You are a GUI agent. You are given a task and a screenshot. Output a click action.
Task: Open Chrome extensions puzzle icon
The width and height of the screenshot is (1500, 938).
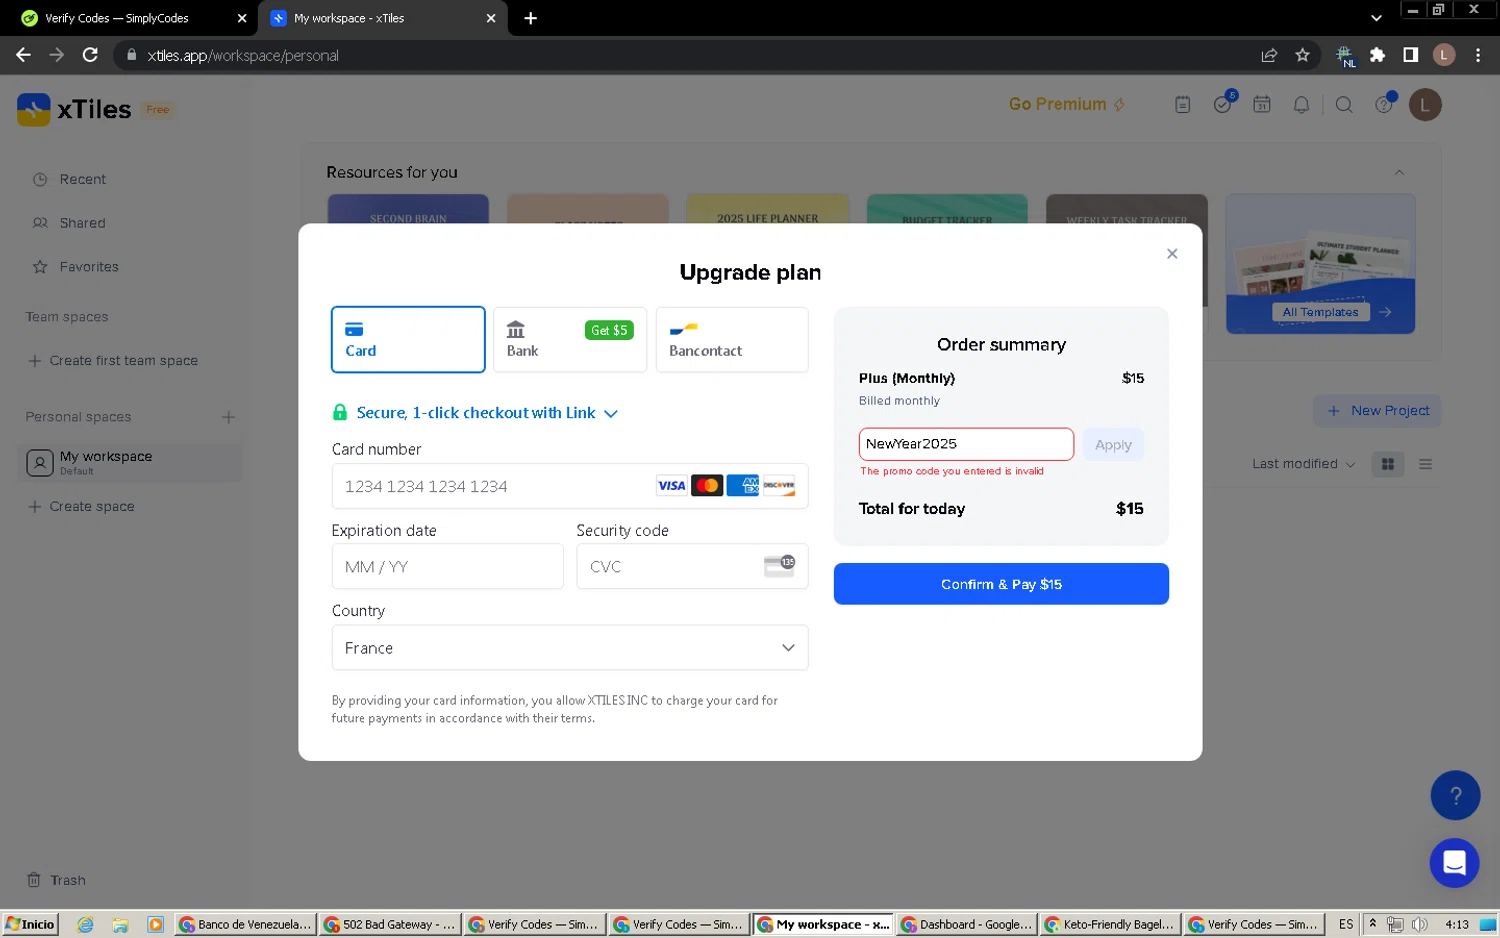coord(1377,55)
